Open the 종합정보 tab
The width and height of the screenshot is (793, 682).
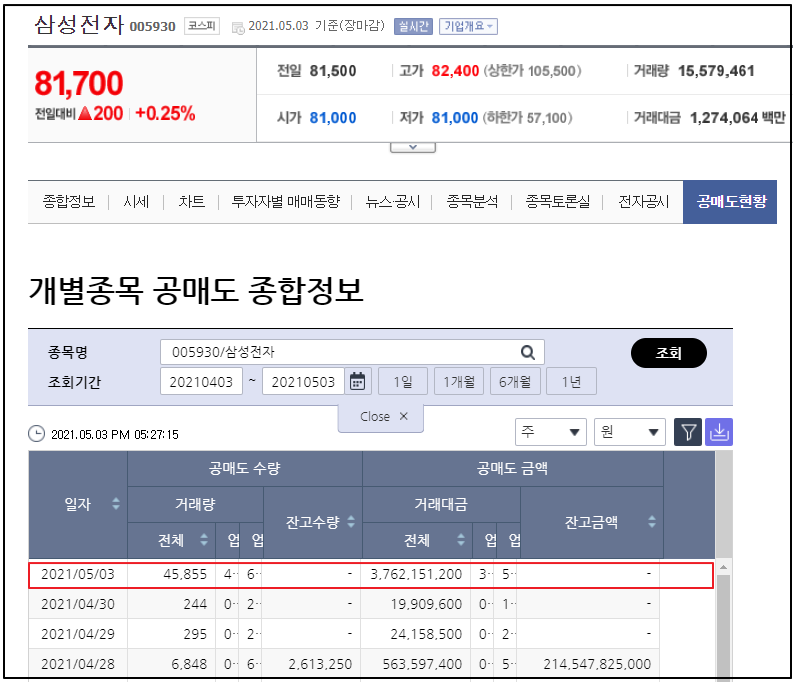click(x=69, y=202)
